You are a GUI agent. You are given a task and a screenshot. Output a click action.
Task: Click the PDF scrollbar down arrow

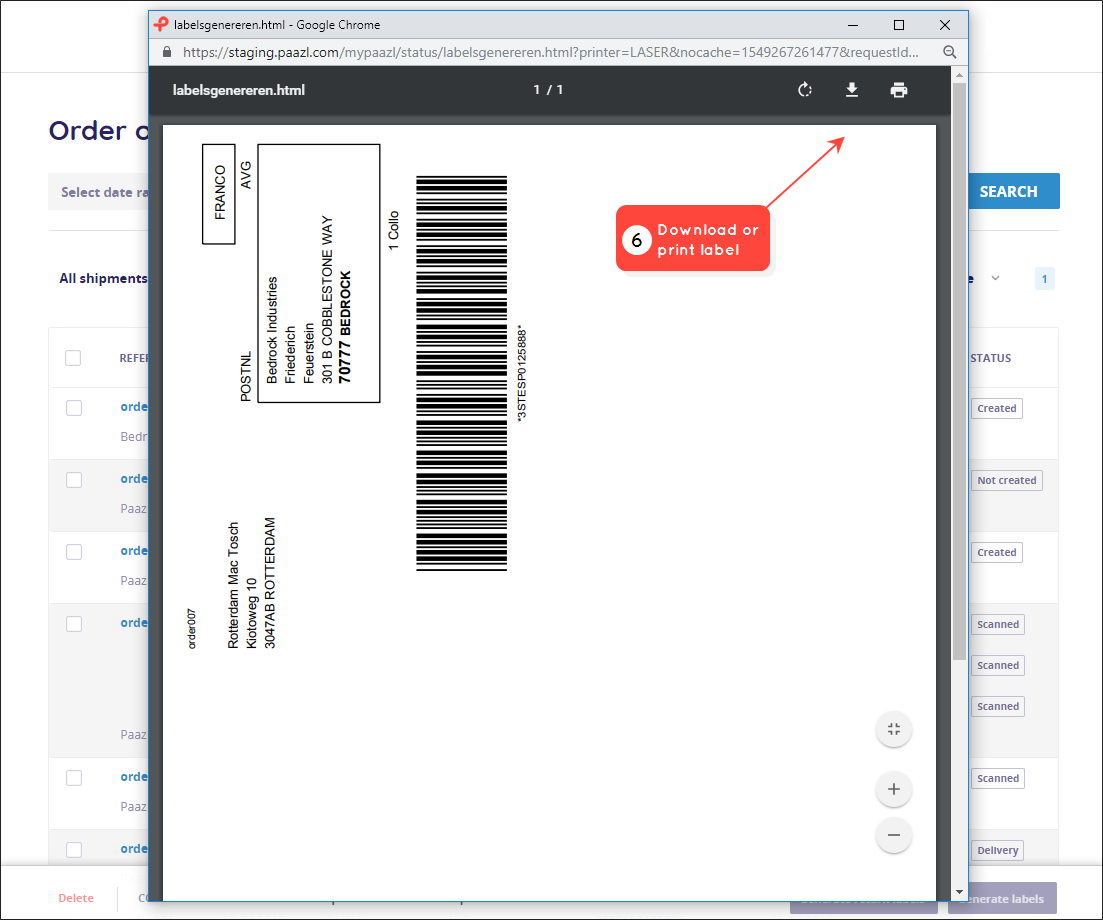coord(959,893)
